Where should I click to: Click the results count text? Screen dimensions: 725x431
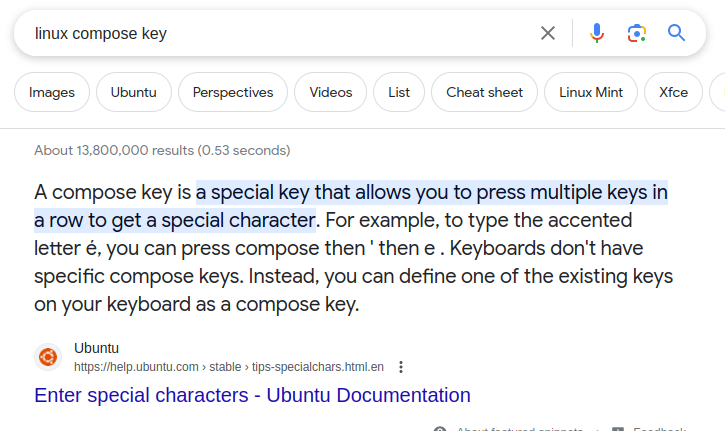(162, 150)
